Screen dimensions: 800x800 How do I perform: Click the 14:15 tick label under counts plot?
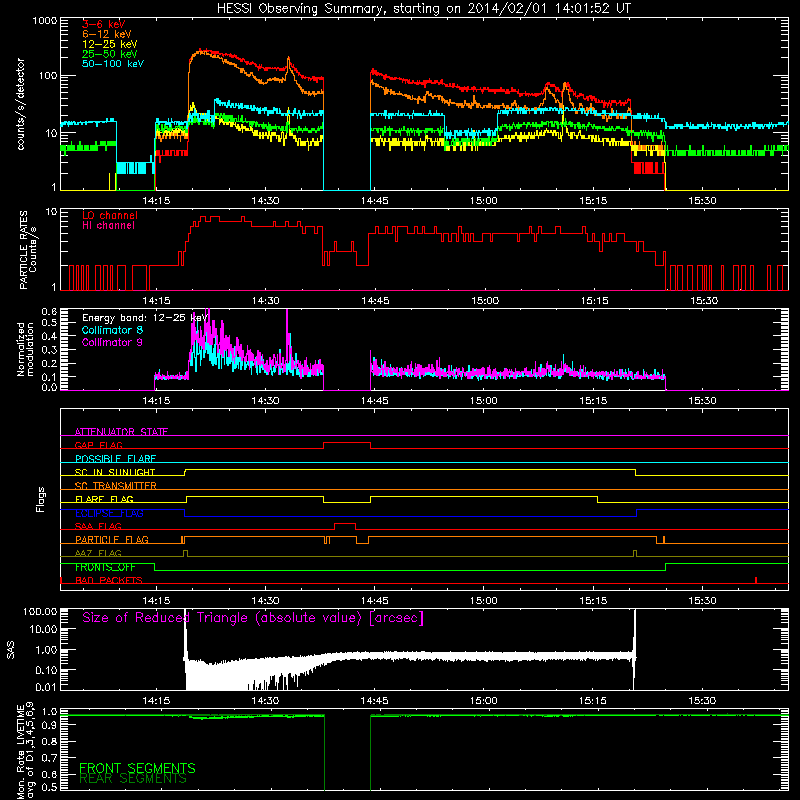point(156,201)
